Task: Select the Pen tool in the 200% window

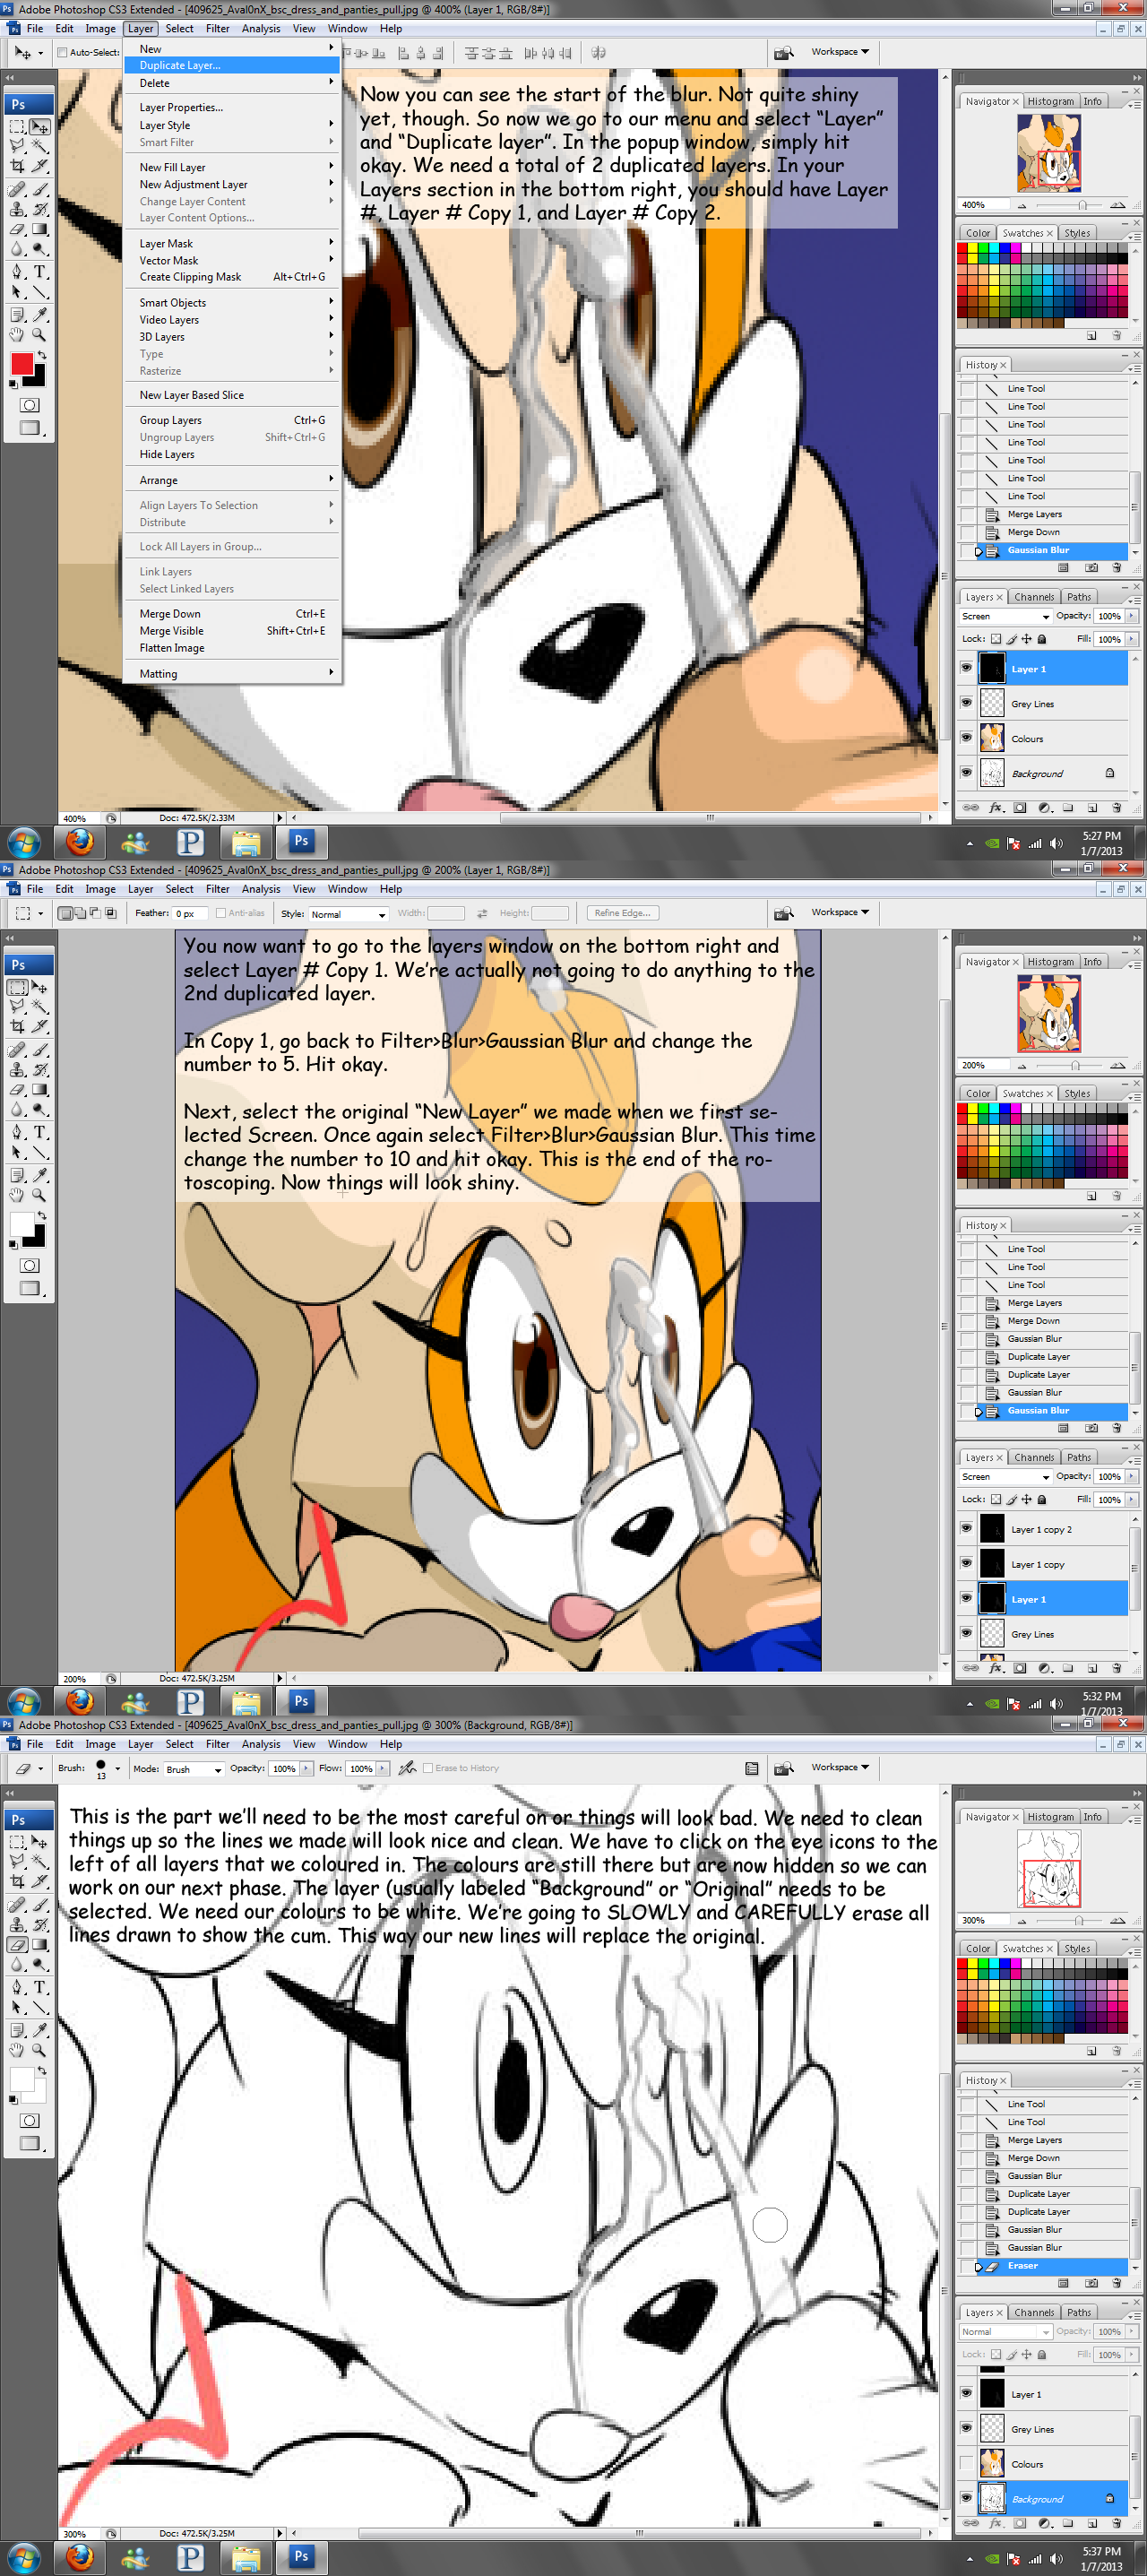Action: point(17,1132)
